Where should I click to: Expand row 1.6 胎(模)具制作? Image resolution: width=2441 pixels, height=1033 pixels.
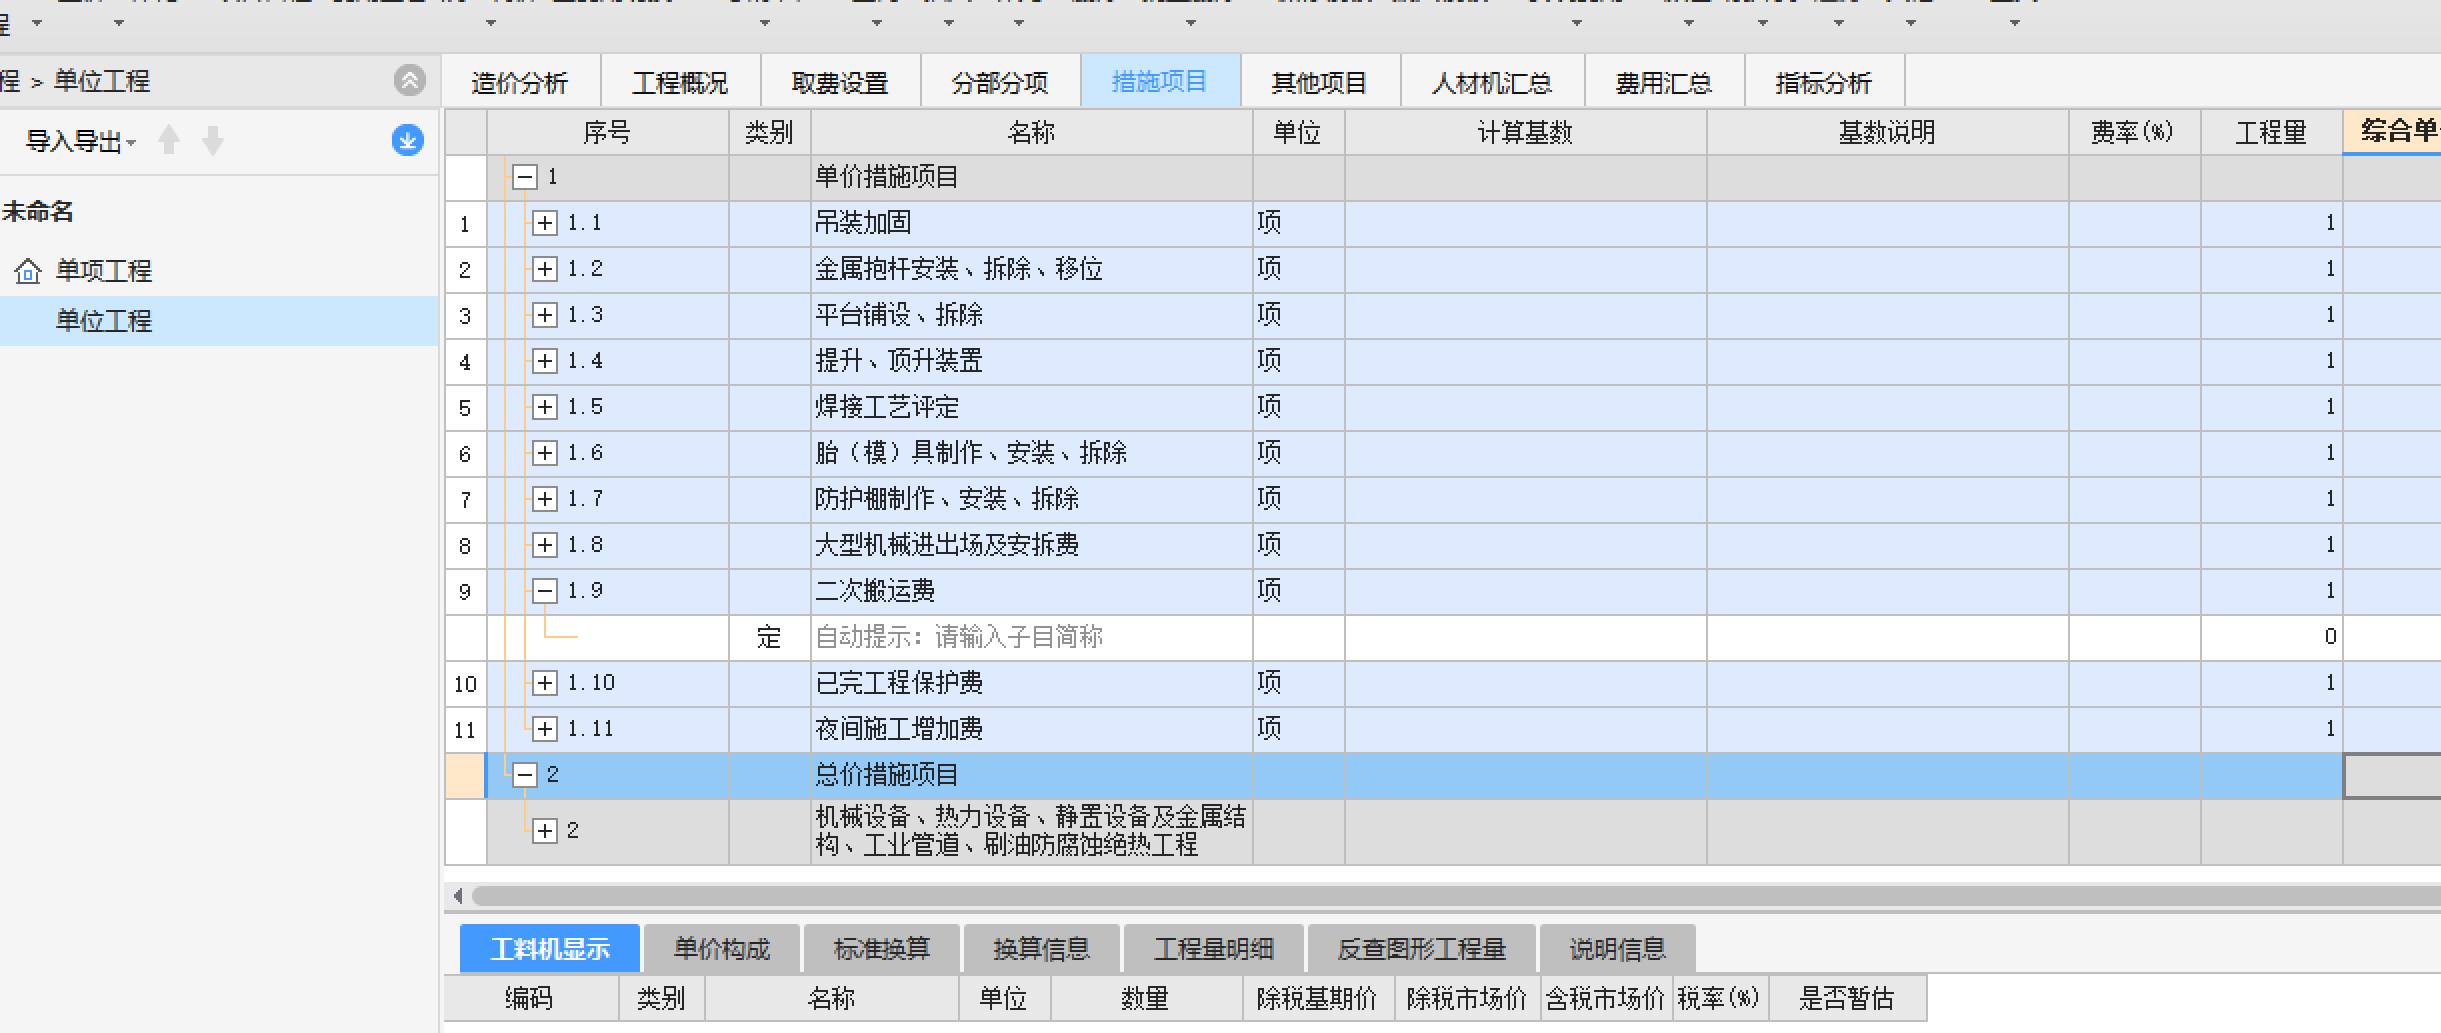click(545, 453)
